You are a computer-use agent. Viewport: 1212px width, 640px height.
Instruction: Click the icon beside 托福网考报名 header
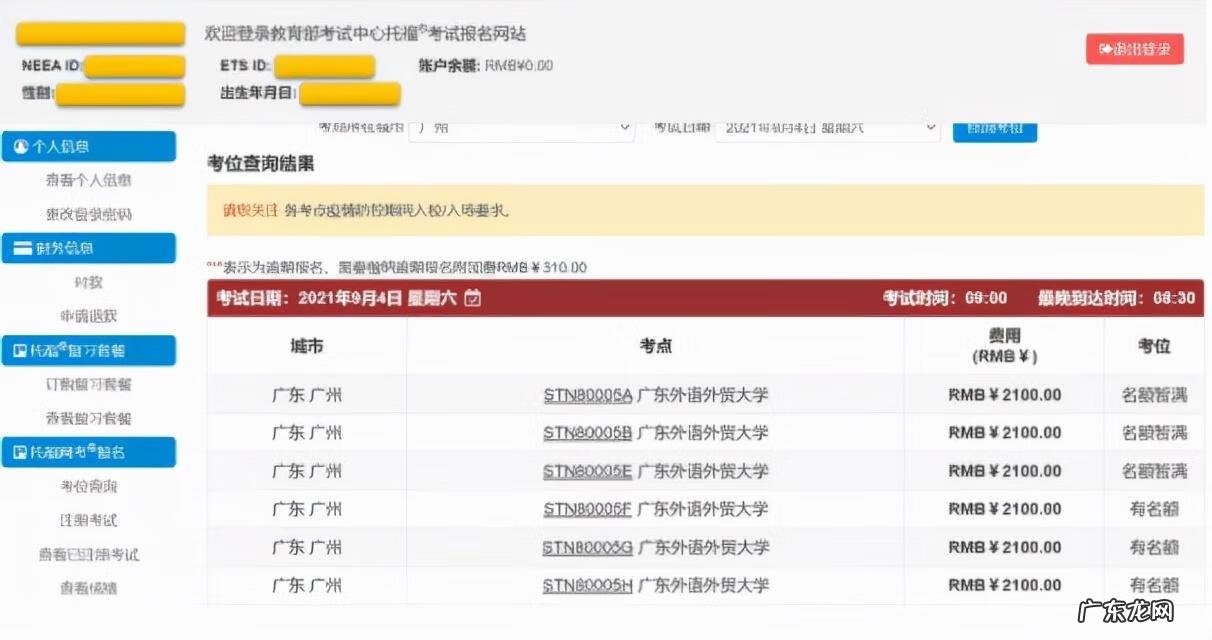tap(22, 452)
